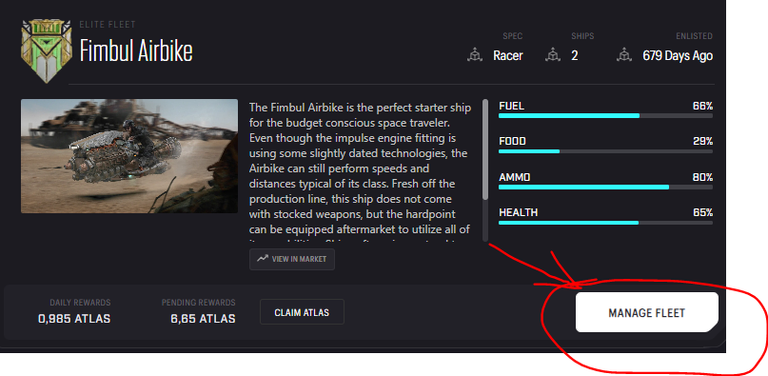This screenshot has width=768, height=376.
Task: Click the 679 Days Ago enlisted text
Action: (x=677, y=55)
